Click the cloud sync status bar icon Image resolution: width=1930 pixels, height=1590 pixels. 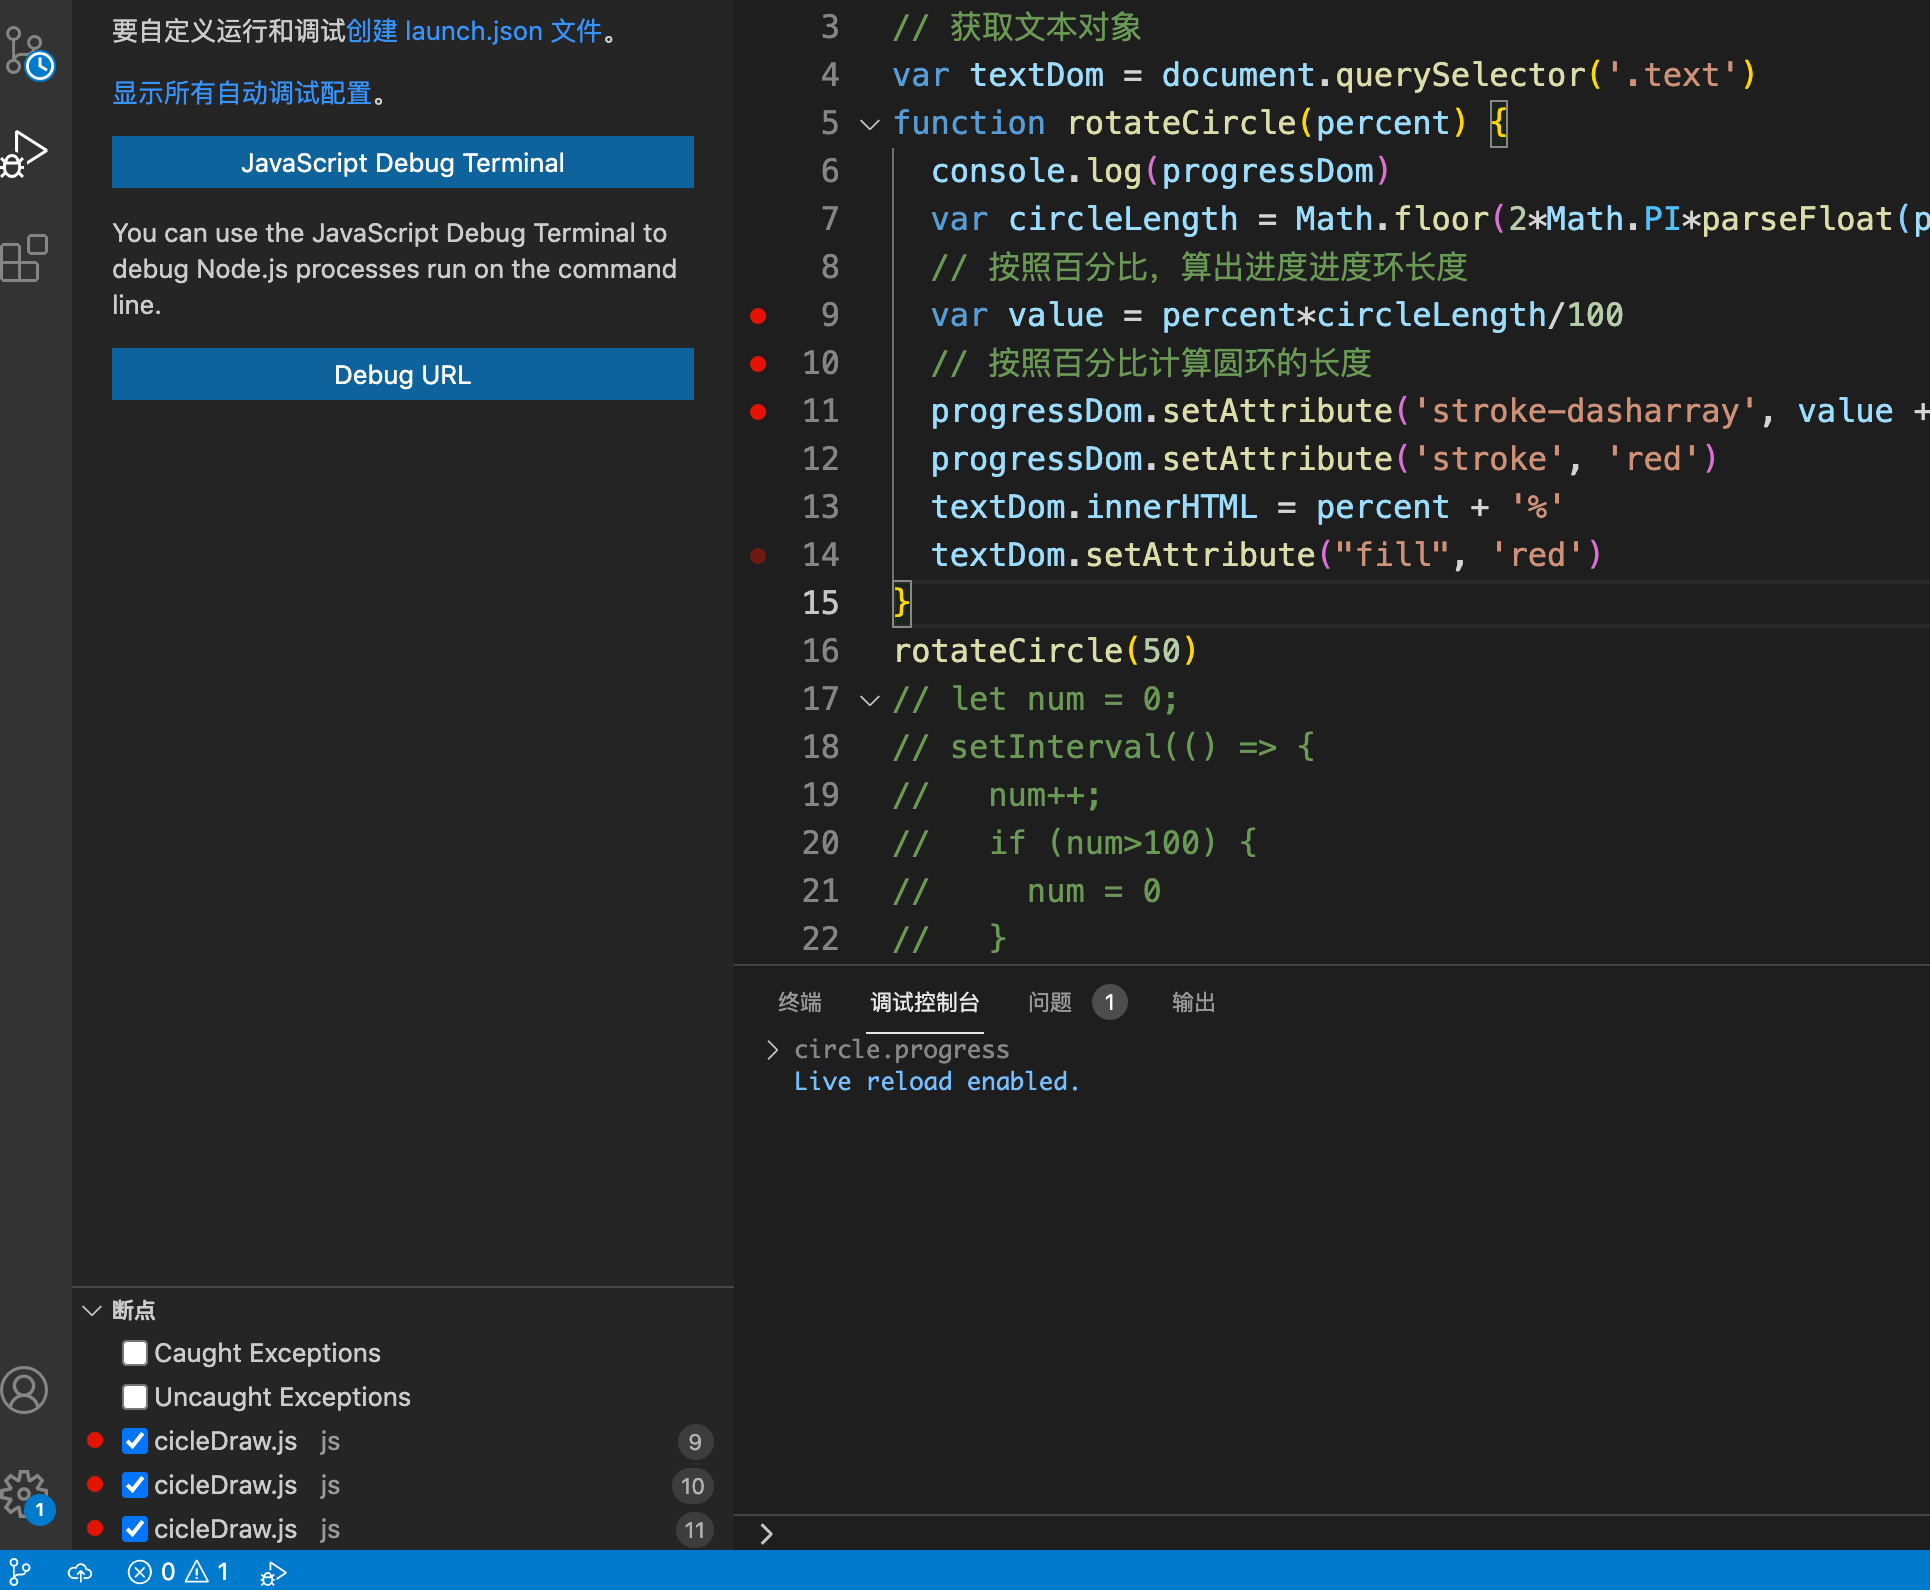coord(80,1572)
